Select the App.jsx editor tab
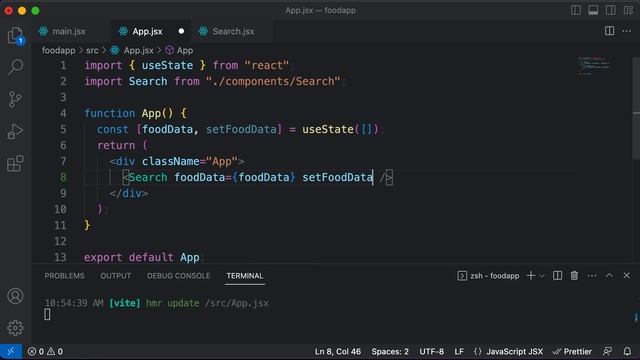The image size is (640, 360). (x=147, y=31)
